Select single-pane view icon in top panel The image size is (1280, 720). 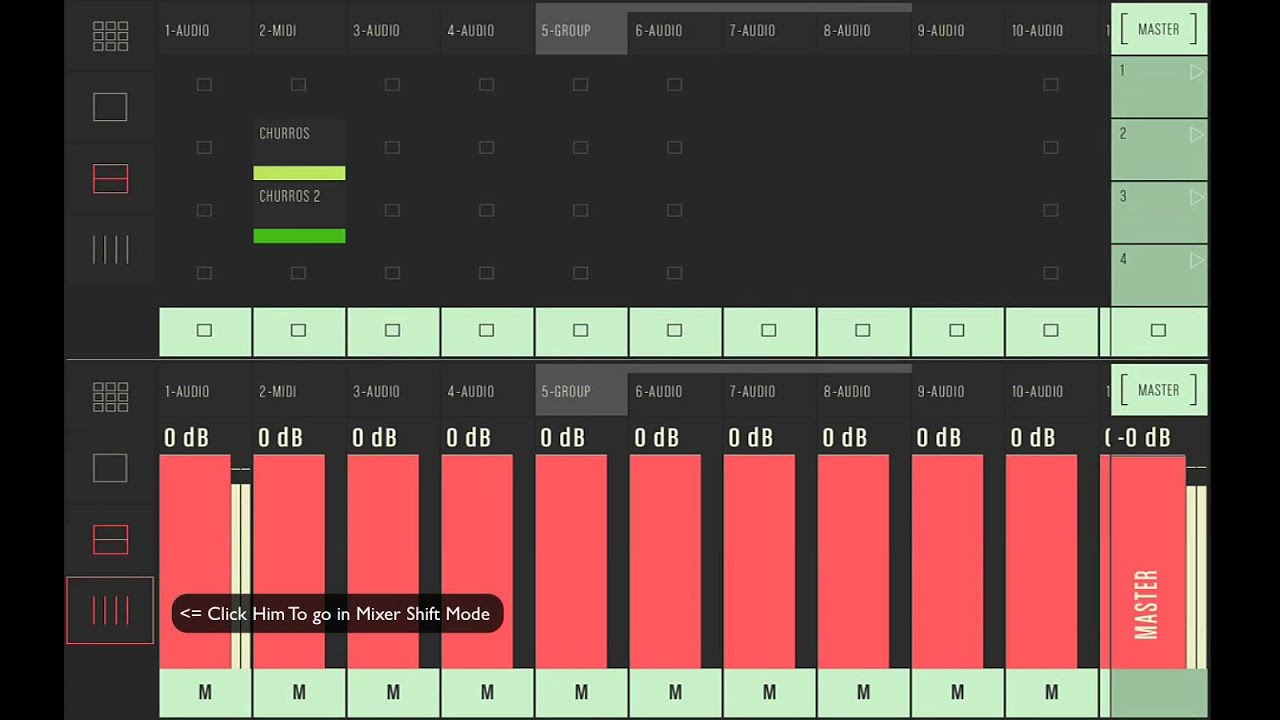point(110,107)
